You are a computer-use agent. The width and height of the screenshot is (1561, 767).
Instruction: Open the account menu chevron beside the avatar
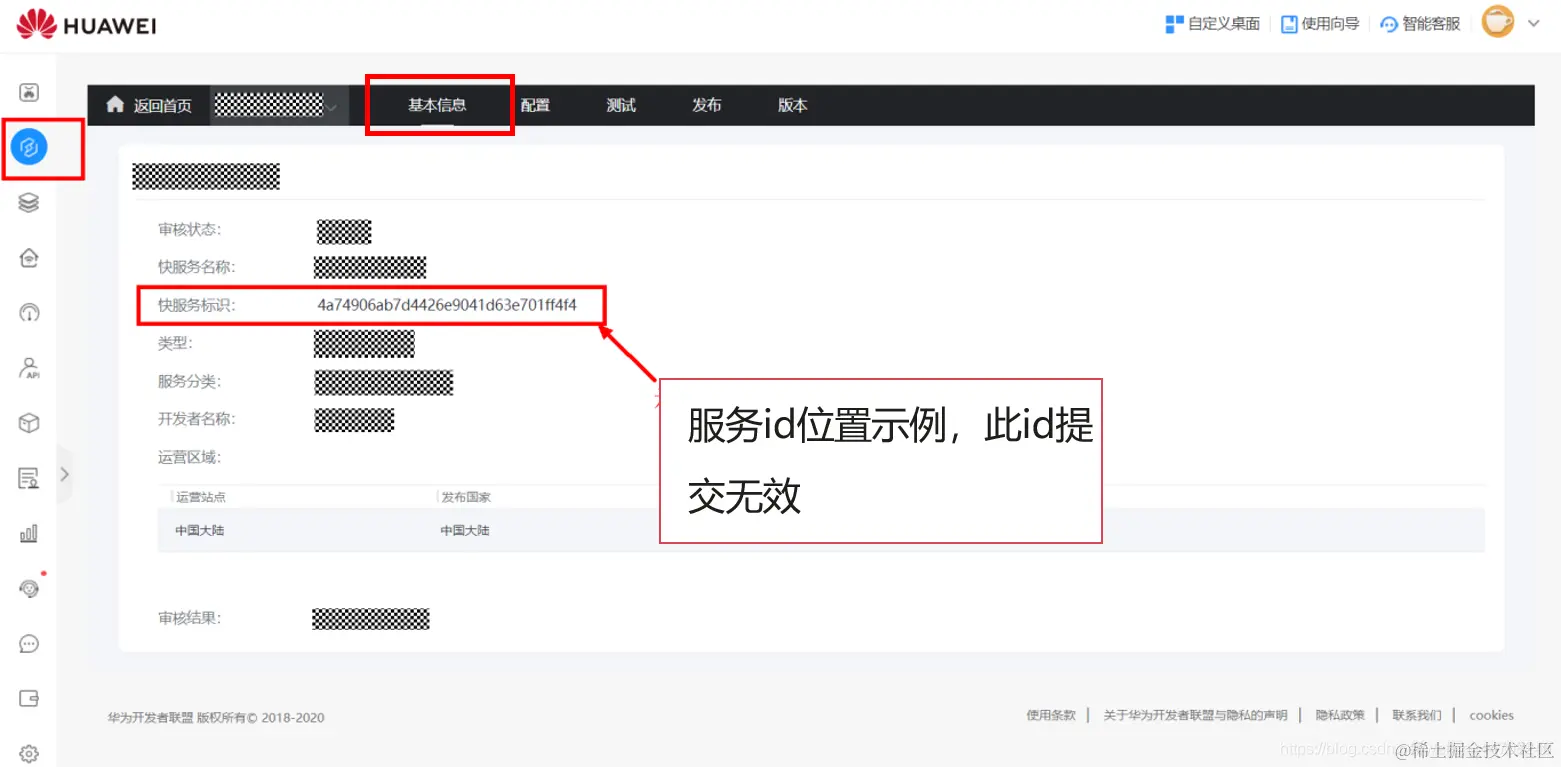point(1534,23)
